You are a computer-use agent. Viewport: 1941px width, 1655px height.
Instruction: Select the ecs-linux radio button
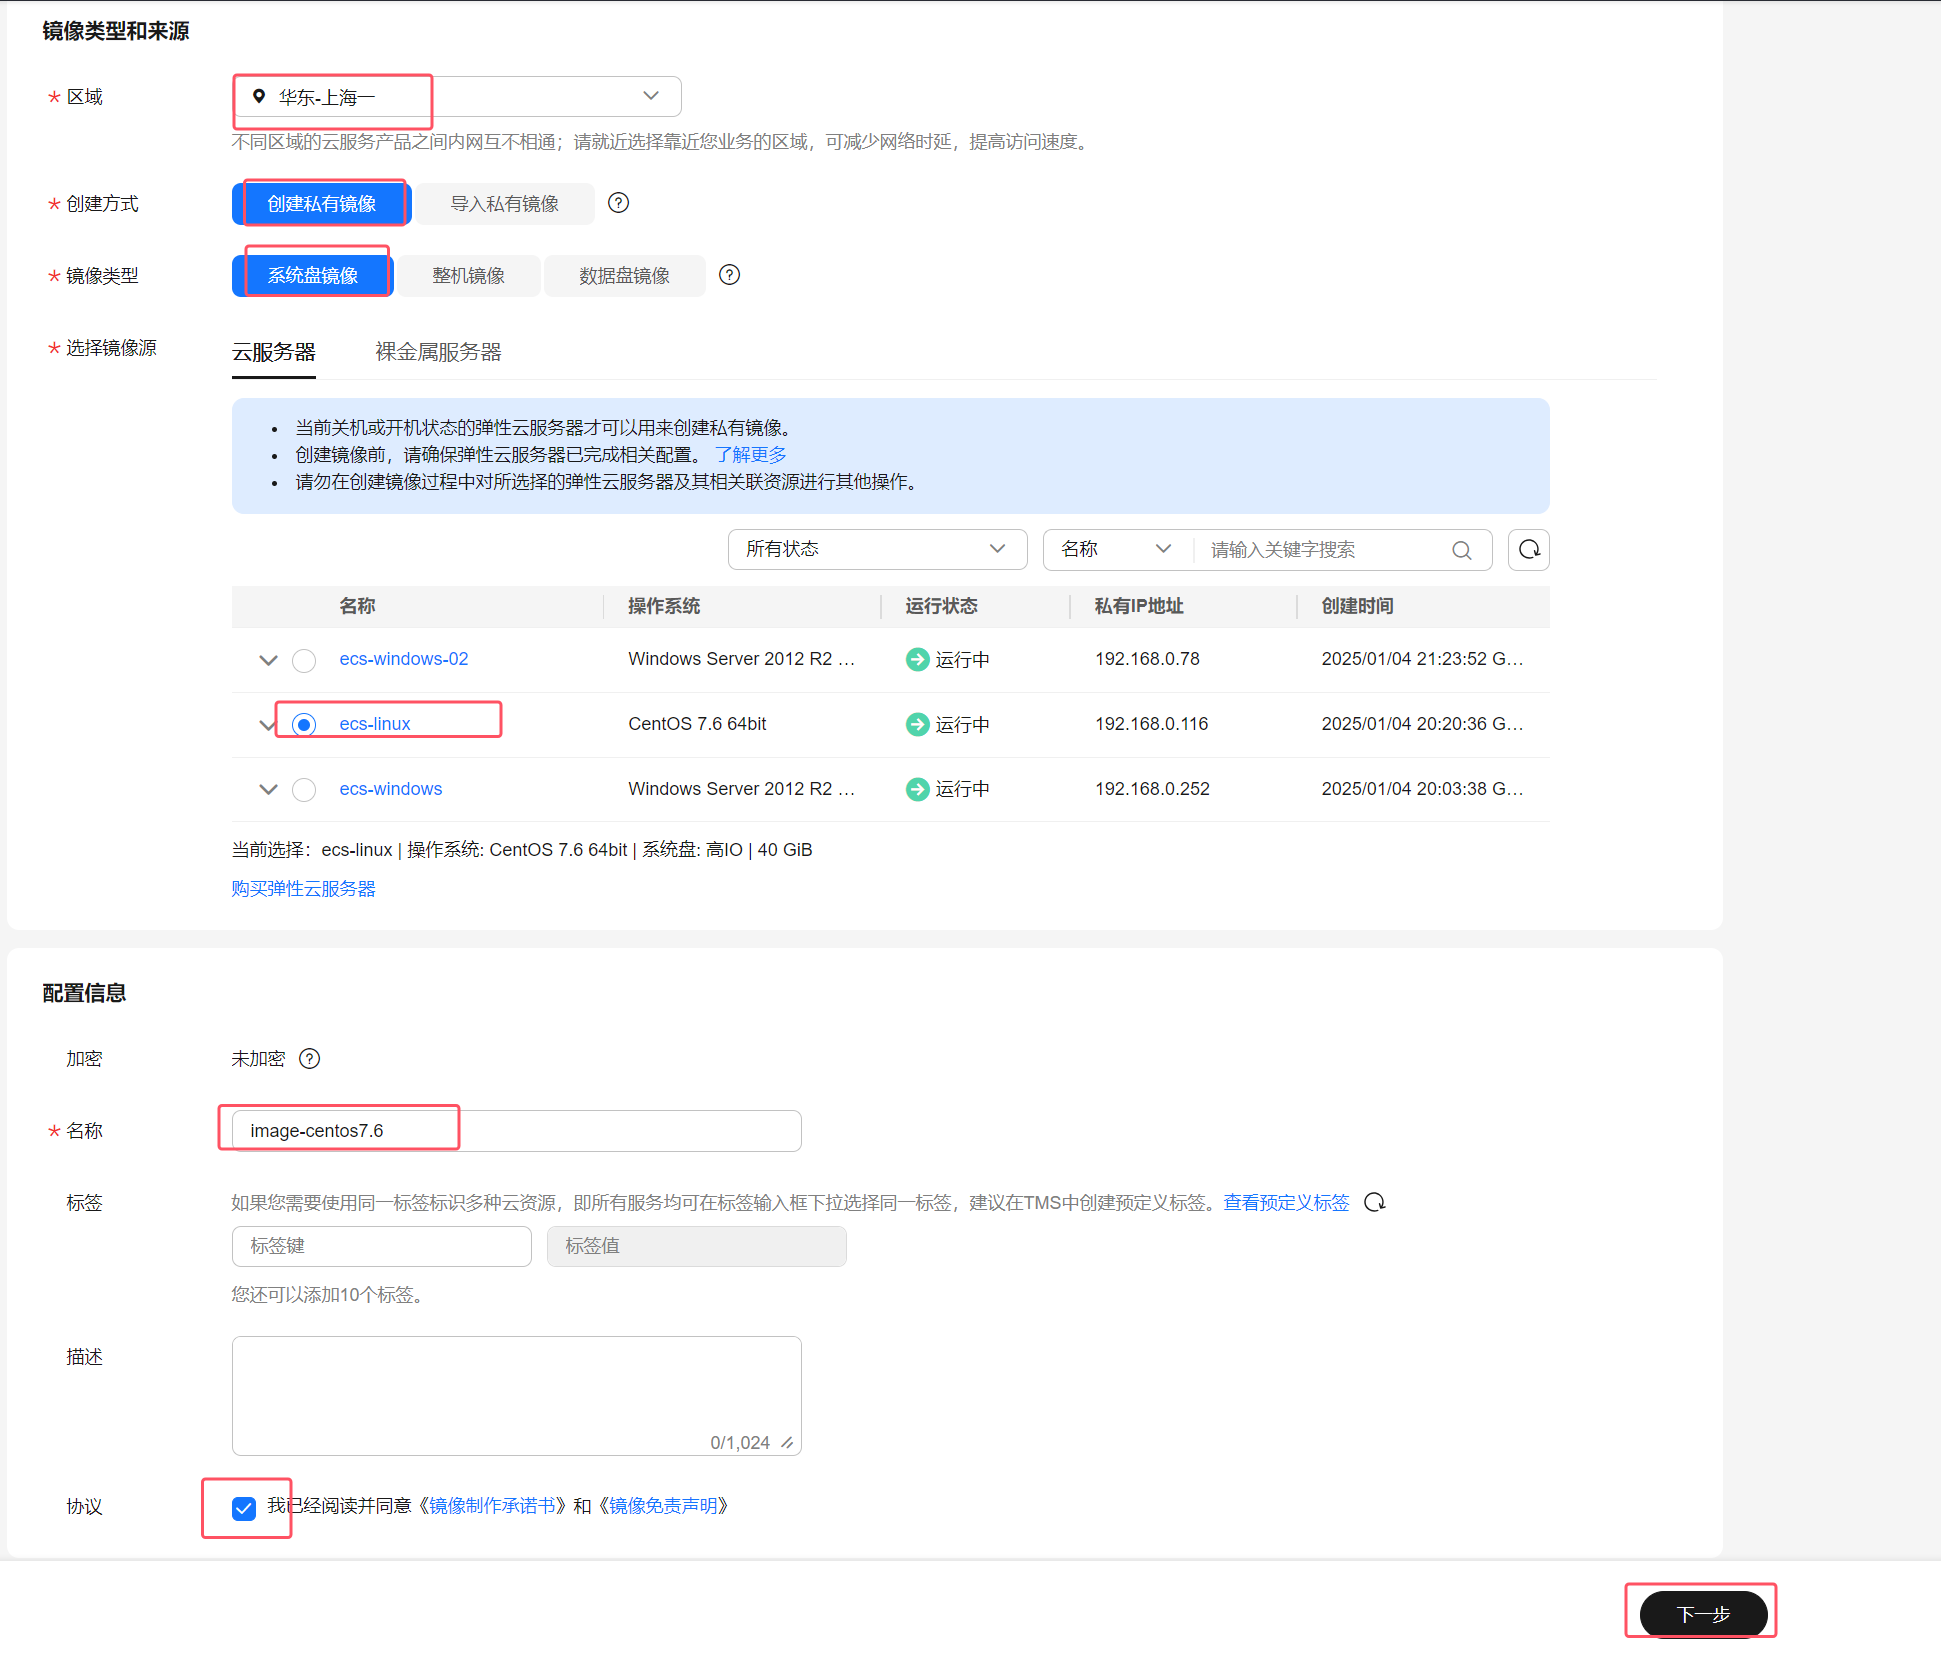[304, 724]
